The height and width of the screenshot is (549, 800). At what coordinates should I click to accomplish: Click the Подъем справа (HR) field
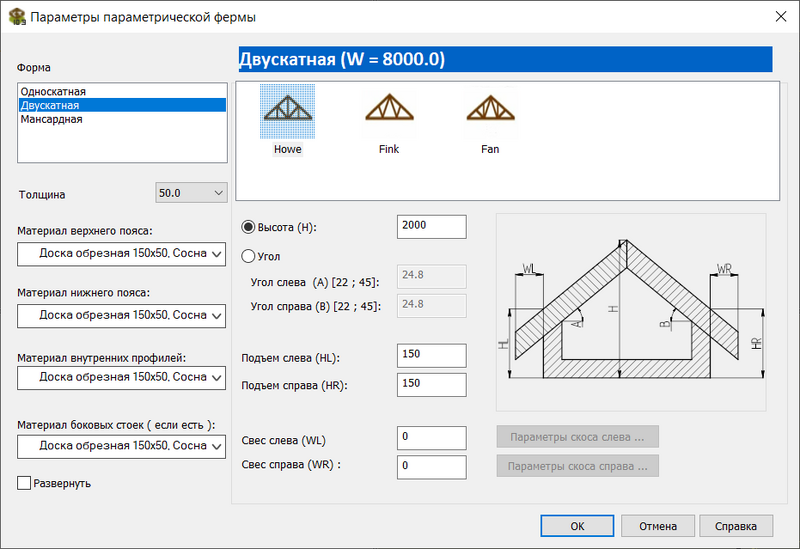pyautogui.click(x=432, y=385)
